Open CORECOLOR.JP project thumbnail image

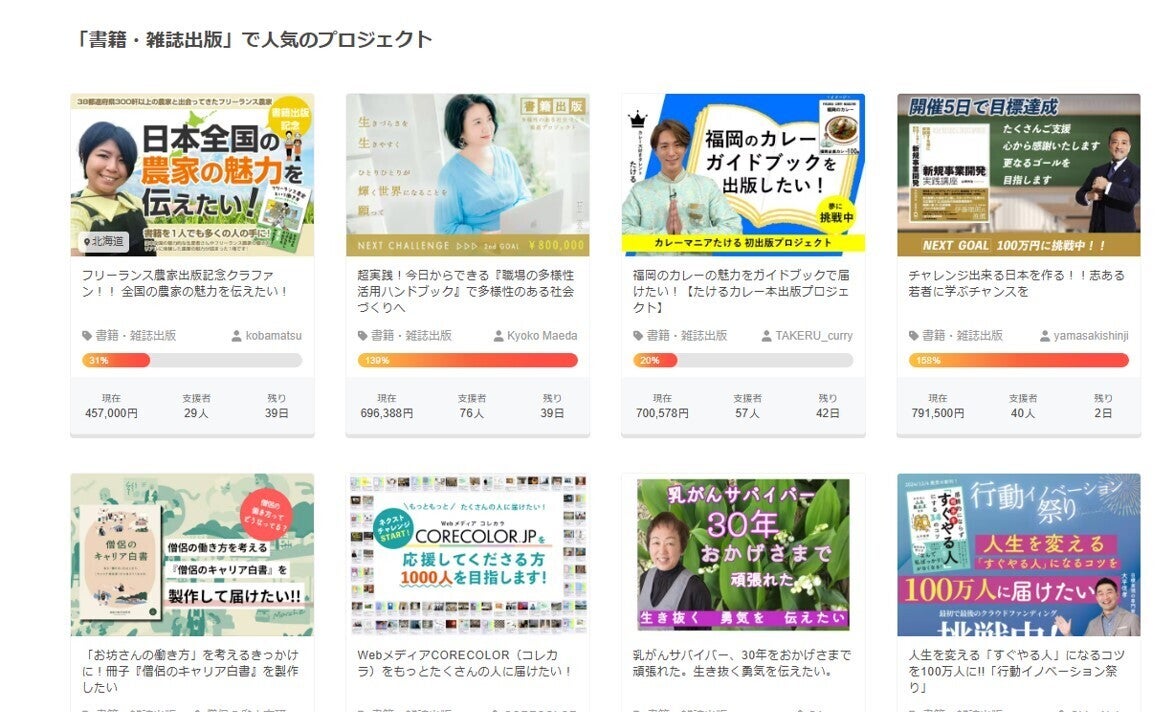(468, 555)
